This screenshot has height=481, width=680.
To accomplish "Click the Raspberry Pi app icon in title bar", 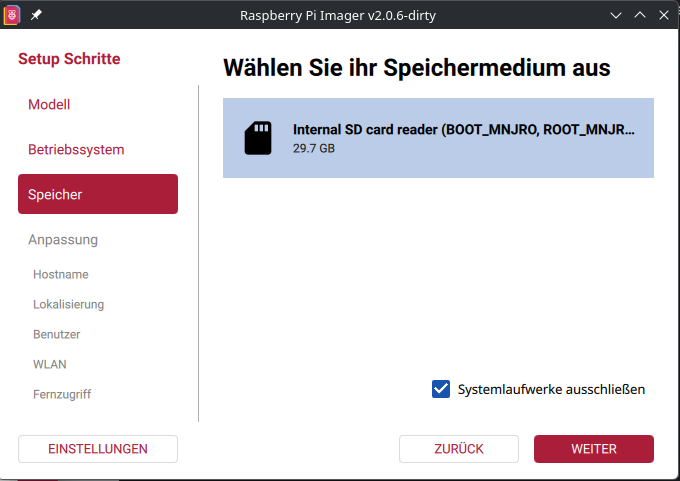I will coord(13,15).
